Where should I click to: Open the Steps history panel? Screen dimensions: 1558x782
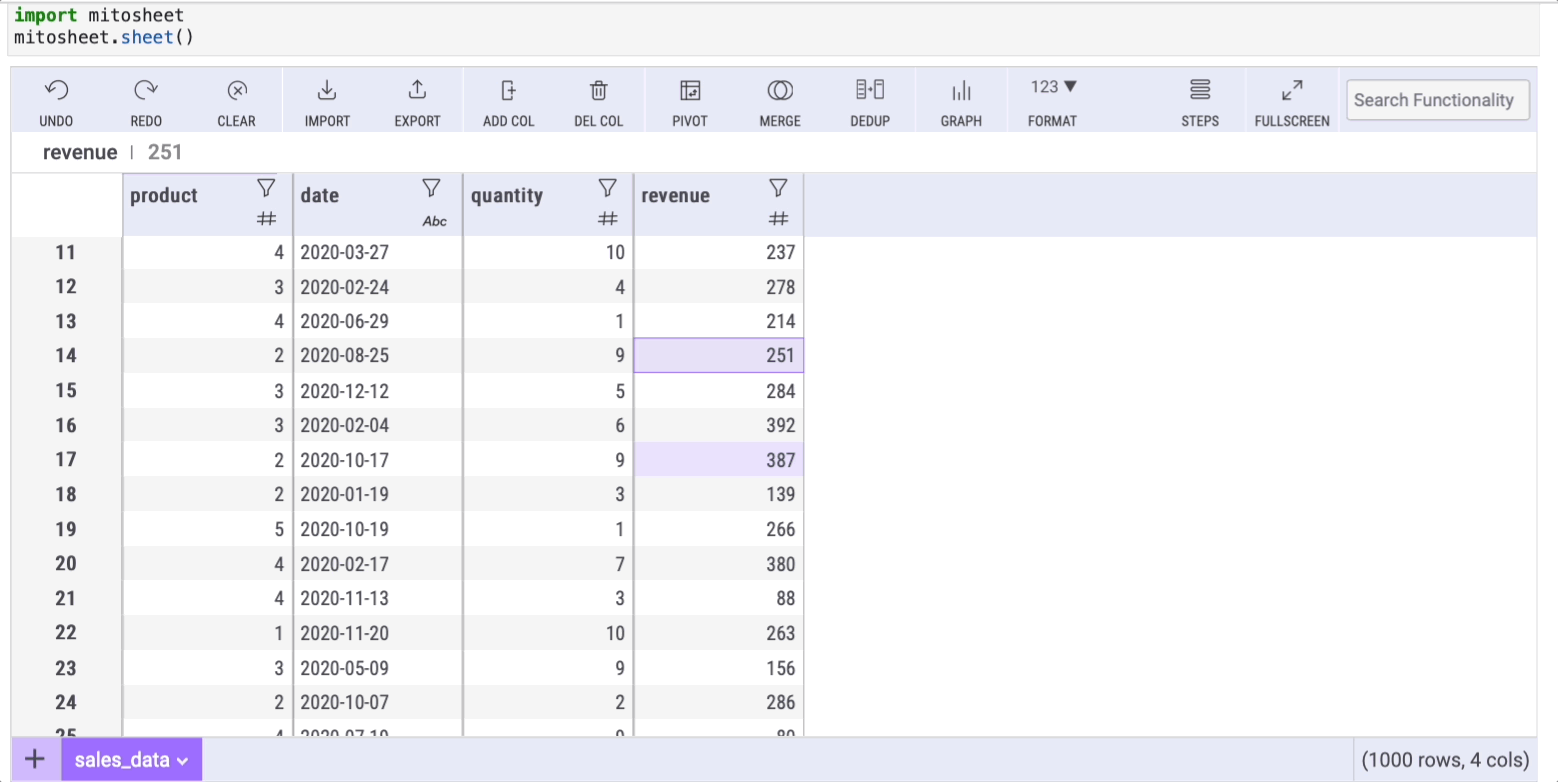(x=1200, y=91)
